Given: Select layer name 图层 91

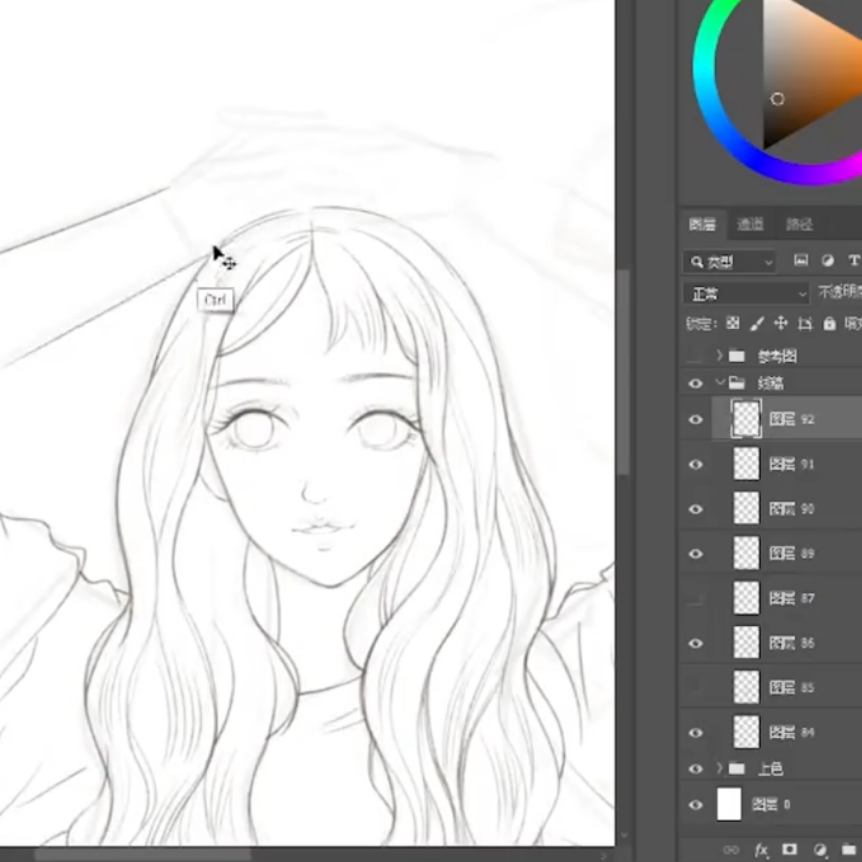Looking at the screenshot, I should pos(792,465).
